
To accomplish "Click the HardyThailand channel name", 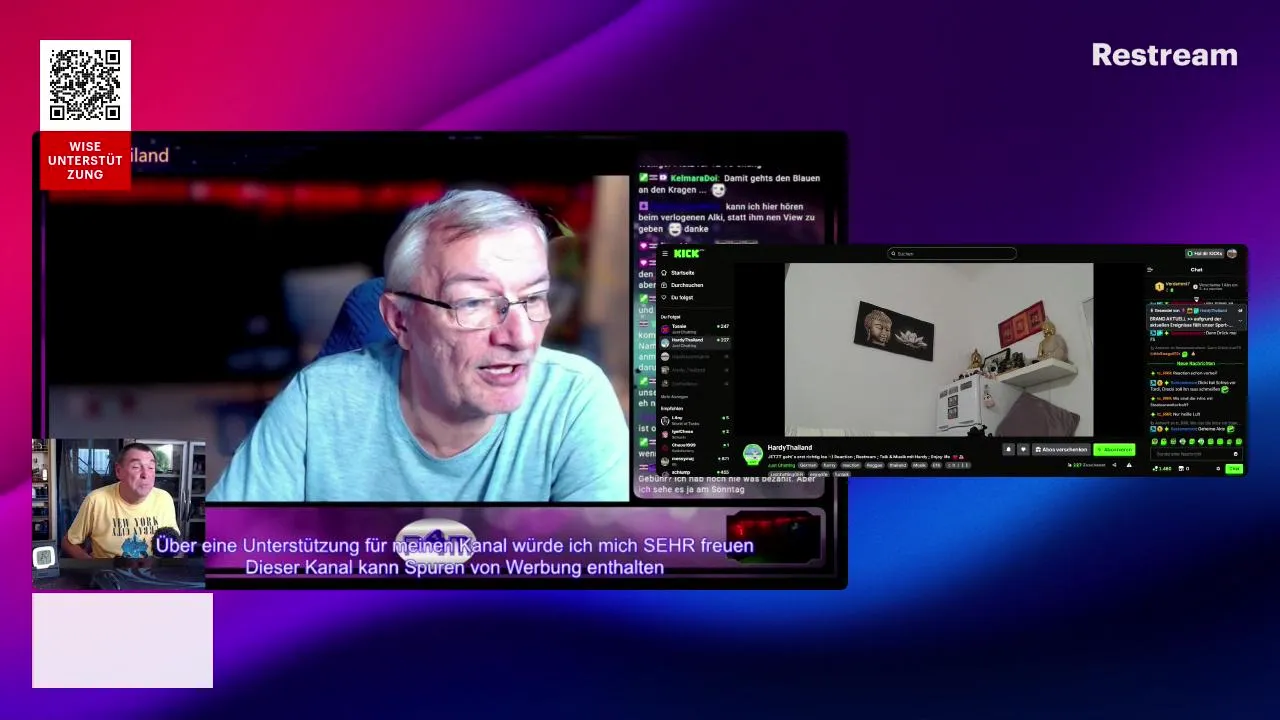I will coord(790,447).
